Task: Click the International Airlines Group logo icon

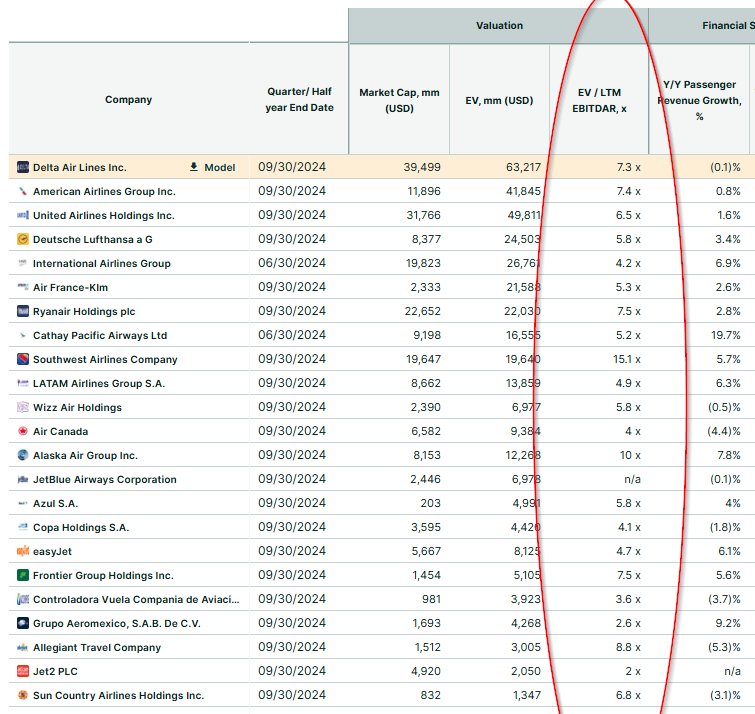Action: (x=23, y=263)
